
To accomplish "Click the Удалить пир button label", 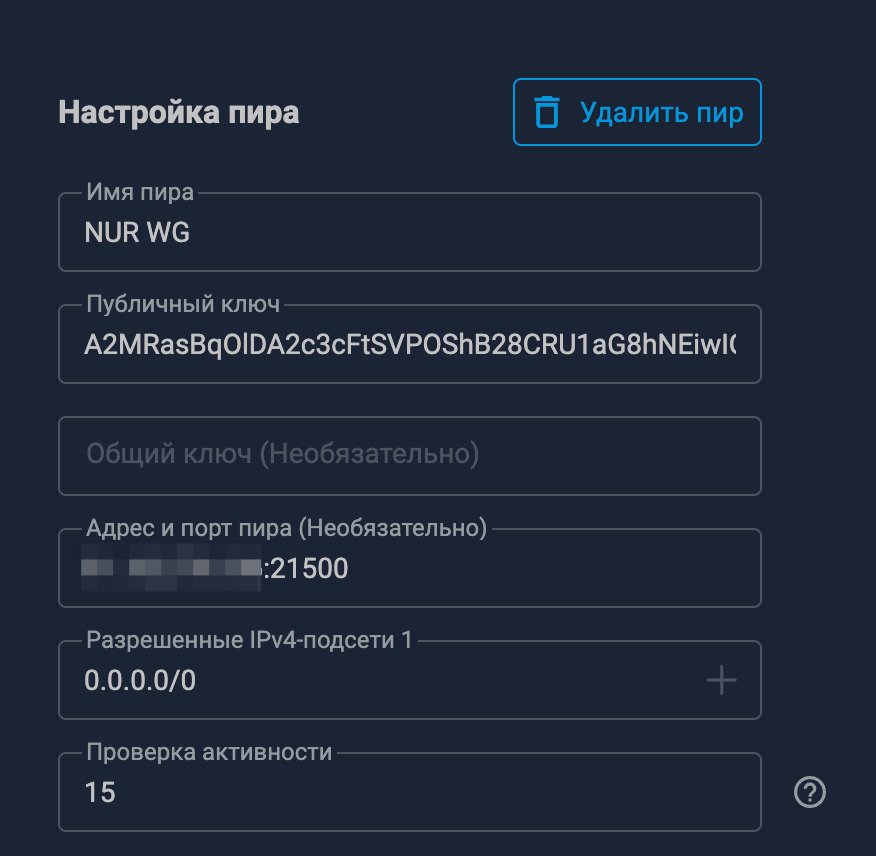I will (661, 113).
